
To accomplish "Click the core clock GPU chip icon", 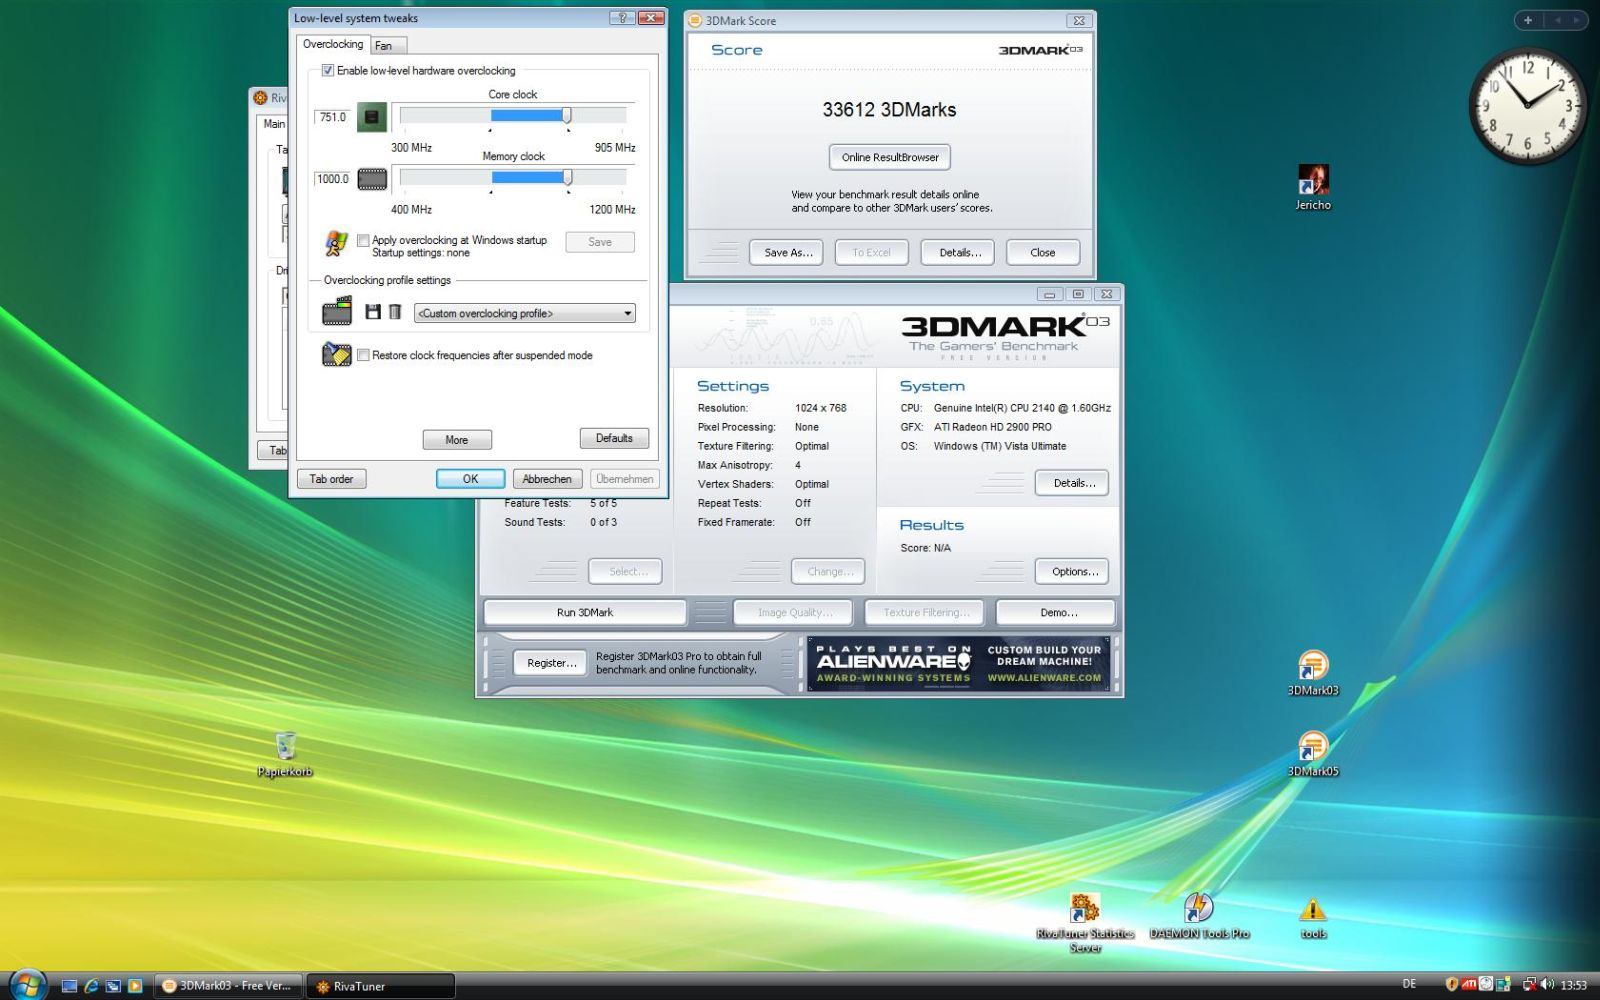I will pyautogui.click(x=372, y=117).
